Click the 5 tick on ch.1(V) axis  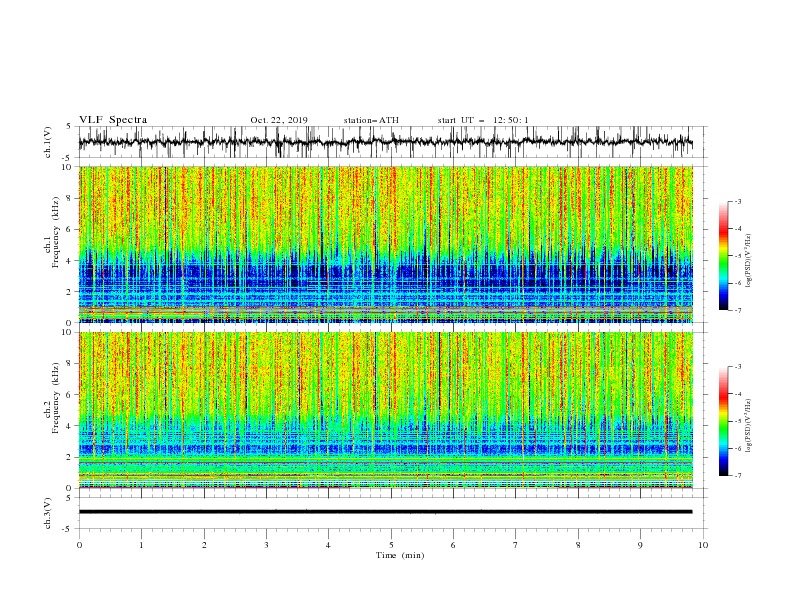69,126
